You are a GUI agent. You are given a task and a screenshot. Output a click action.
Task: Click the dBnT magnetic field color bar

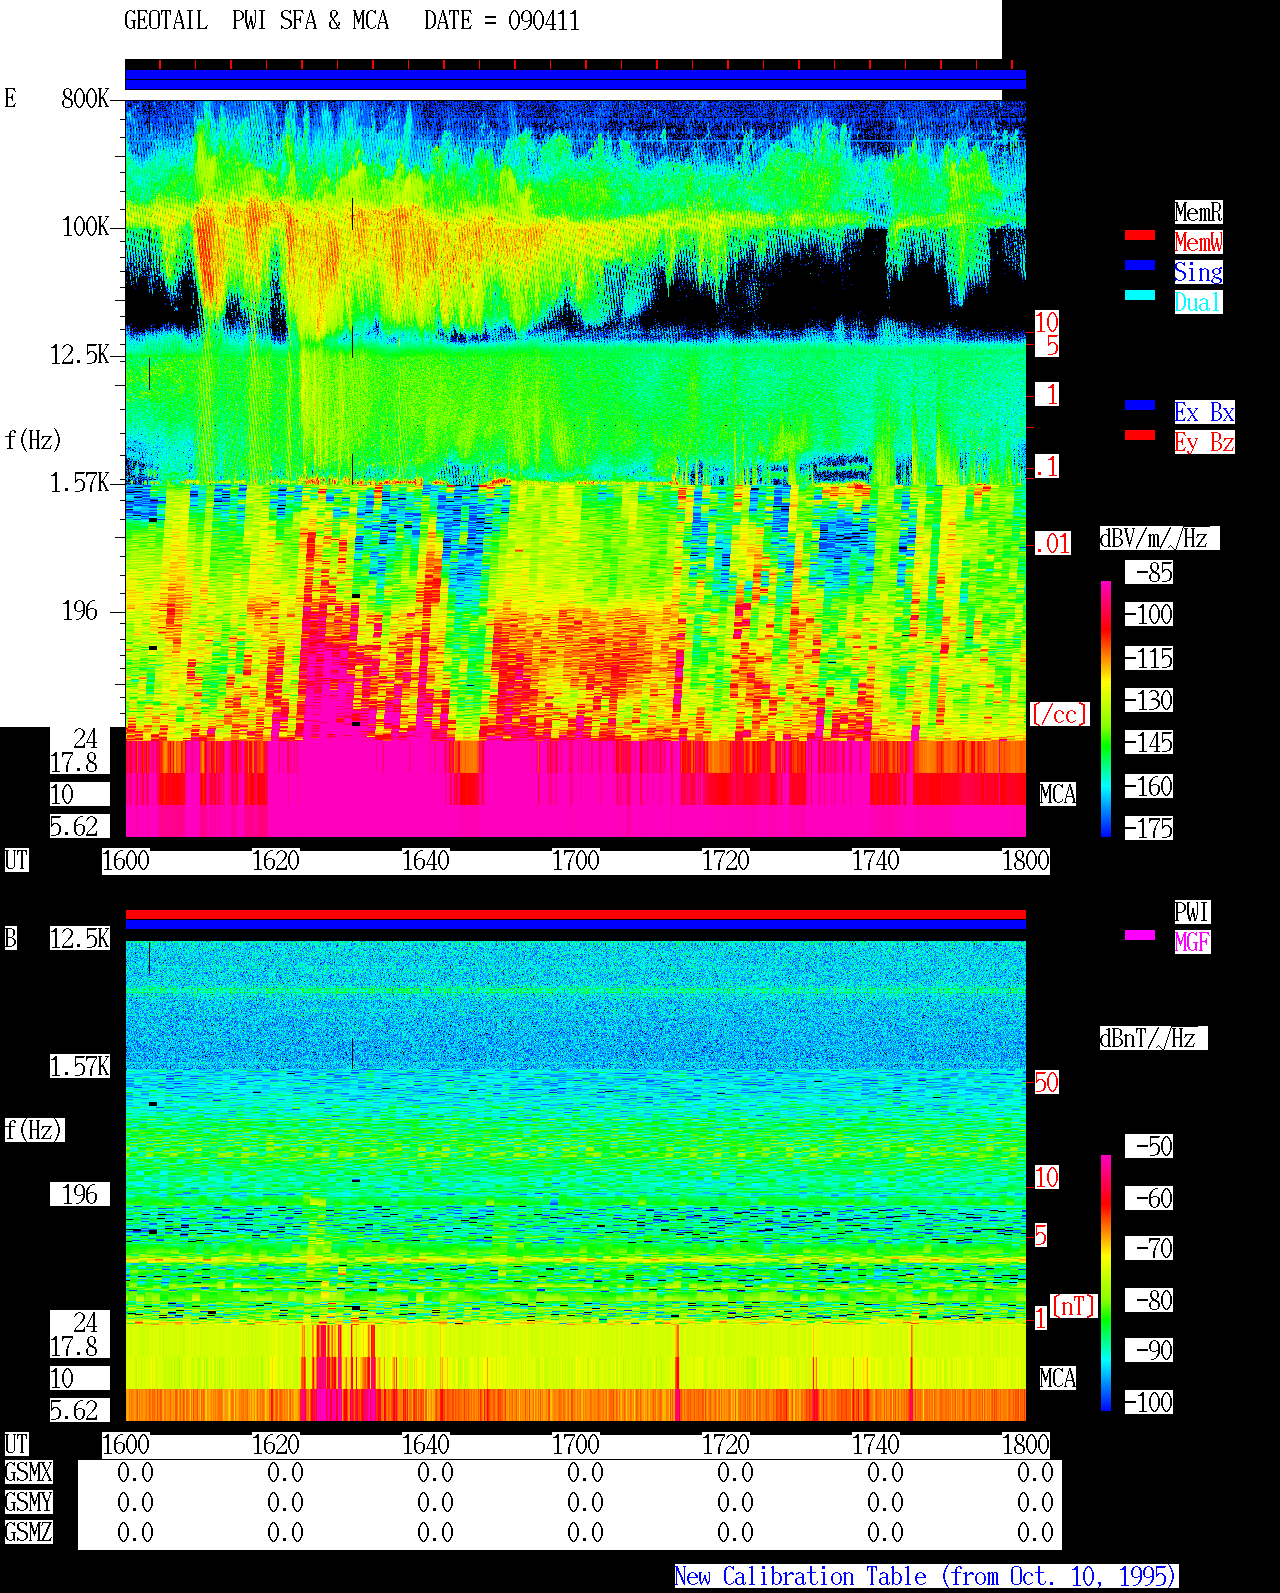(x=1106, y=1283)
